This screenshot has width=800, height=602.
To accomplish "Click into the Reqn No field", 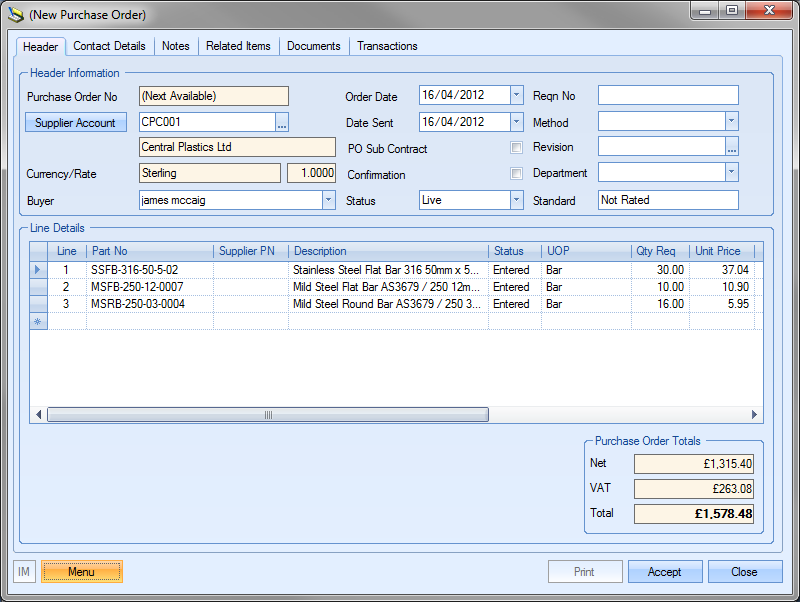I will coord(668,96).
